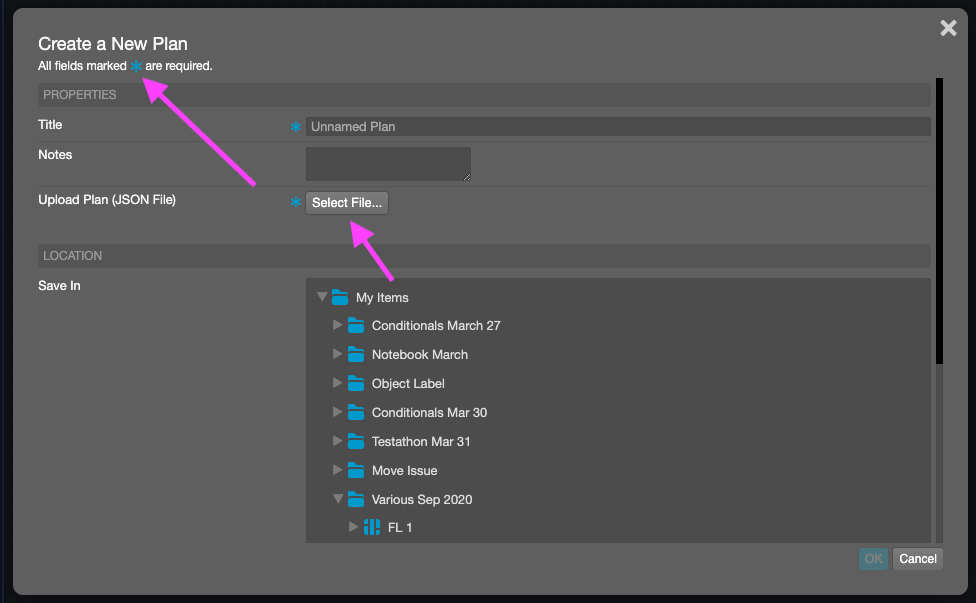Click inside the Notes text area

click(388, 163)
